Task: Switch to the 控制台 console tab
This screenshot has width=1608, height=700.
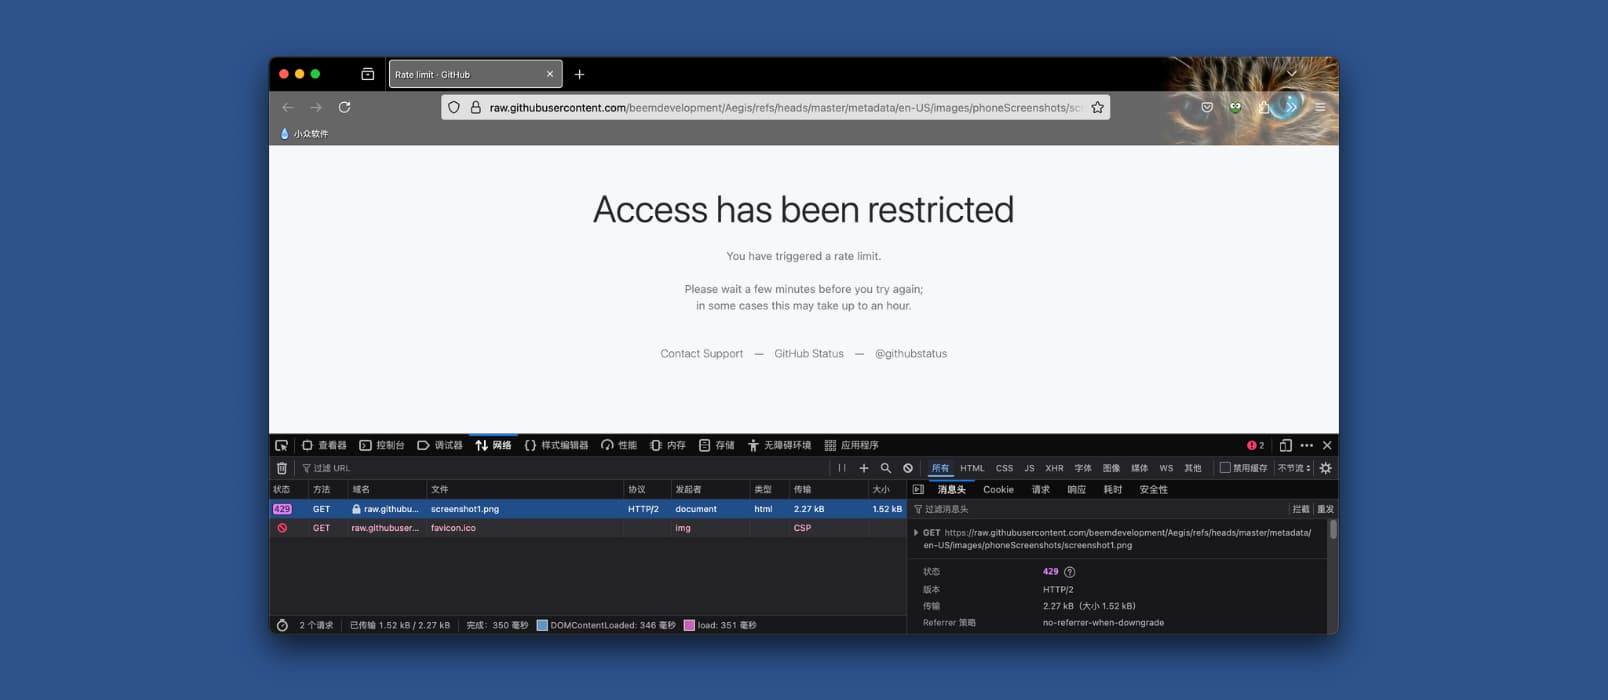Action: click(382, 445)
